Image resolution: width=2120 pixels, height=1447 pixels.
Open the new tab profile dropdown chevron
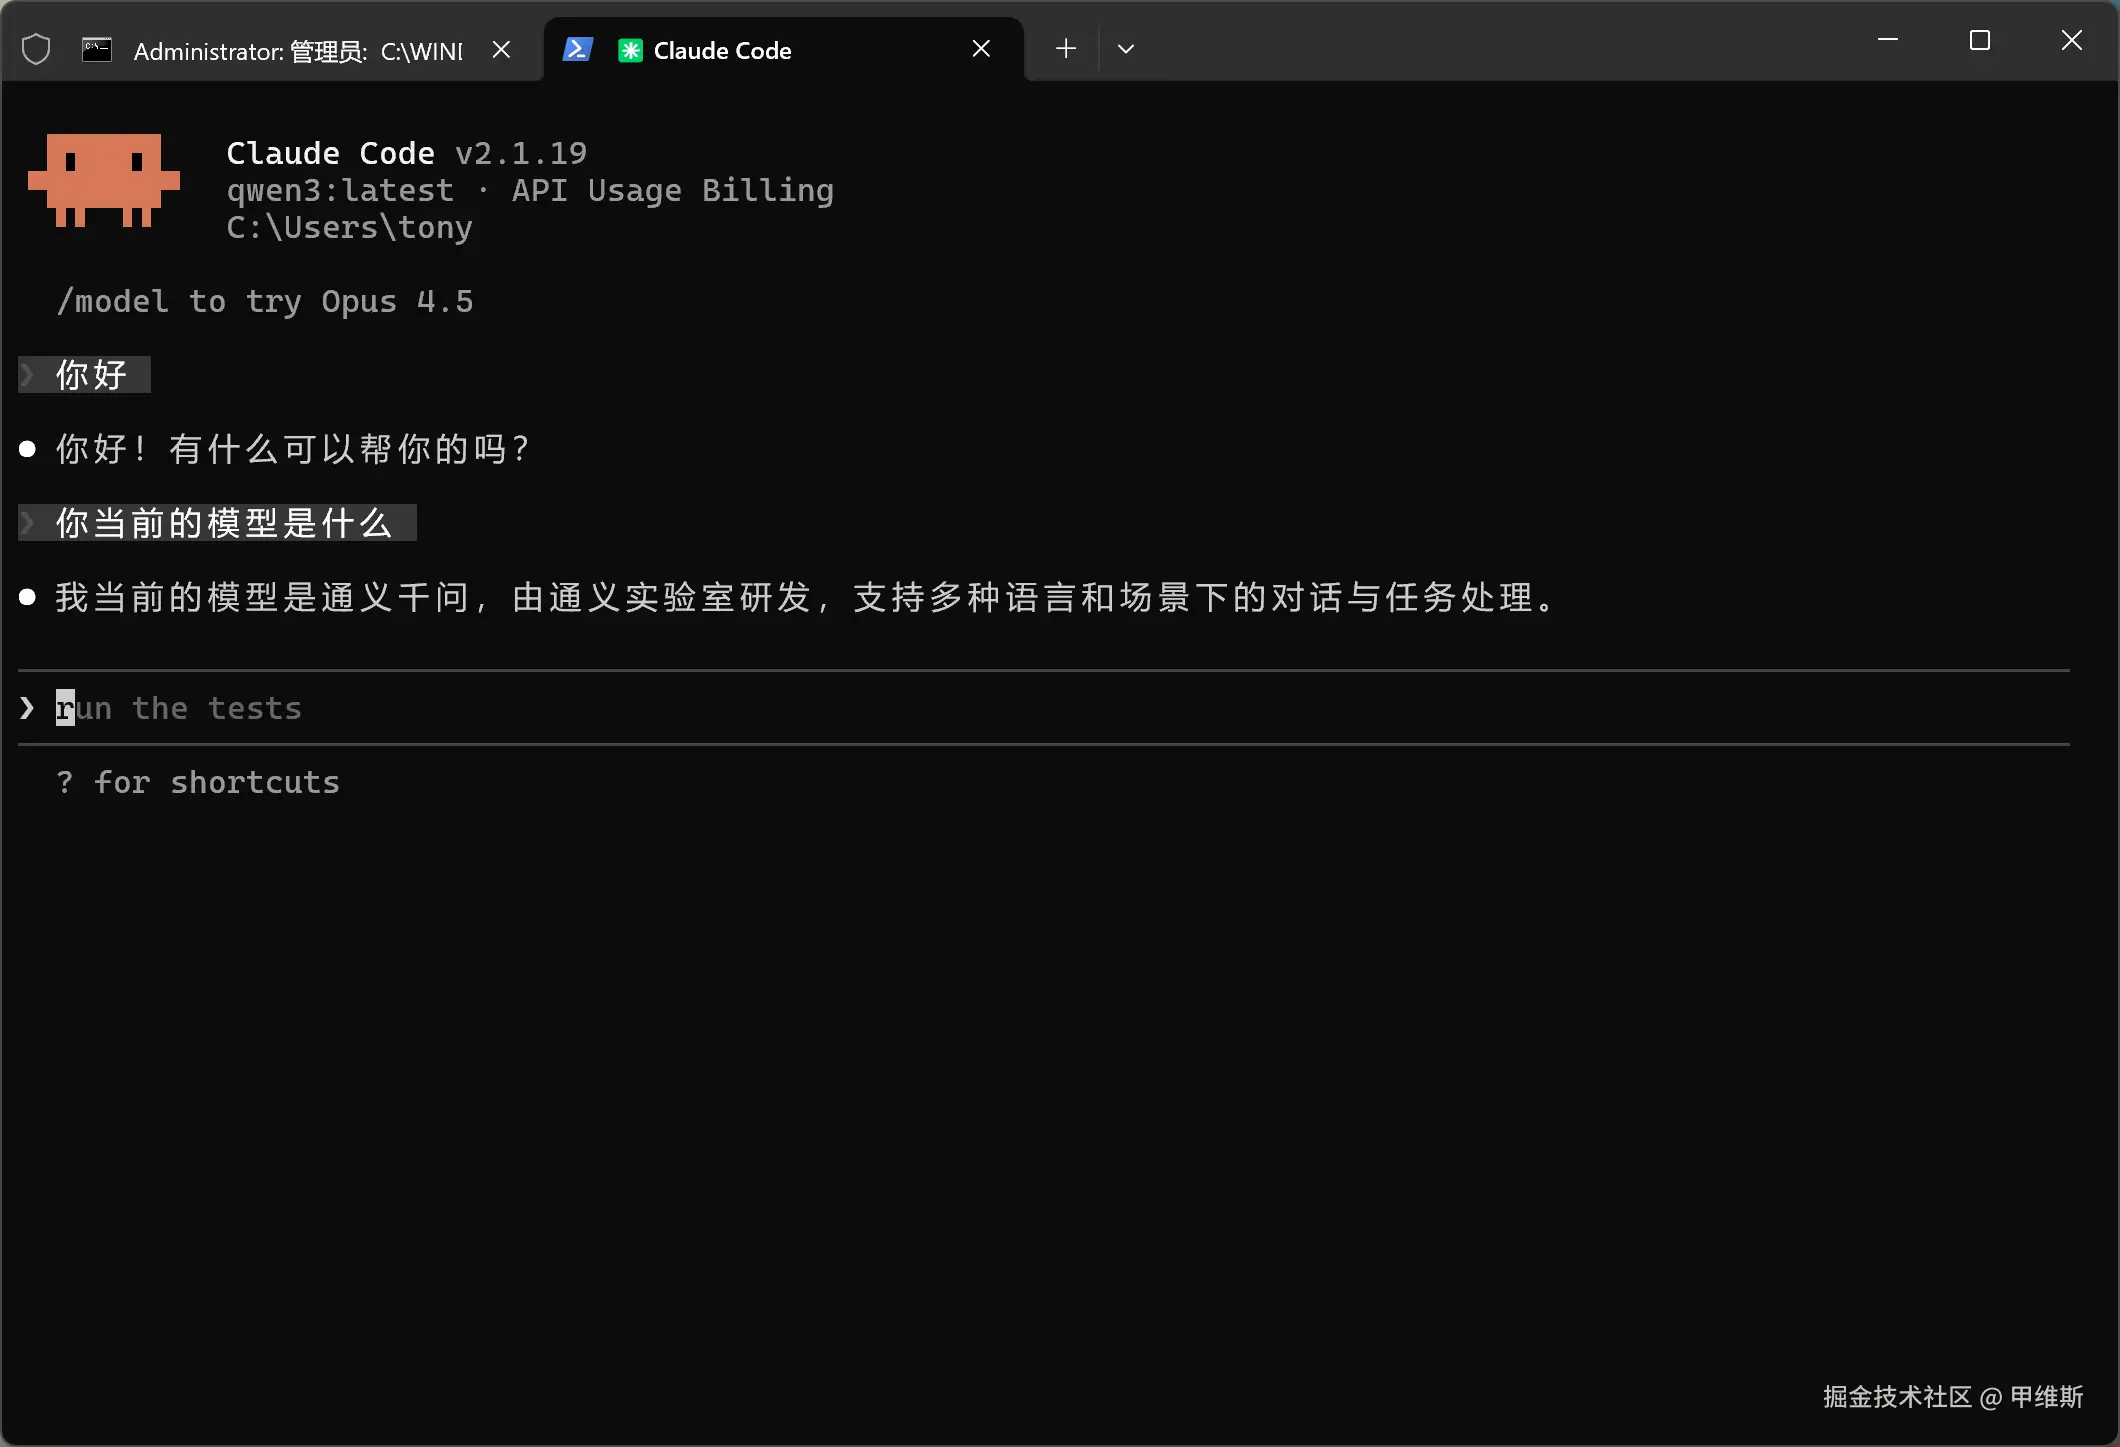[1126, 49]
